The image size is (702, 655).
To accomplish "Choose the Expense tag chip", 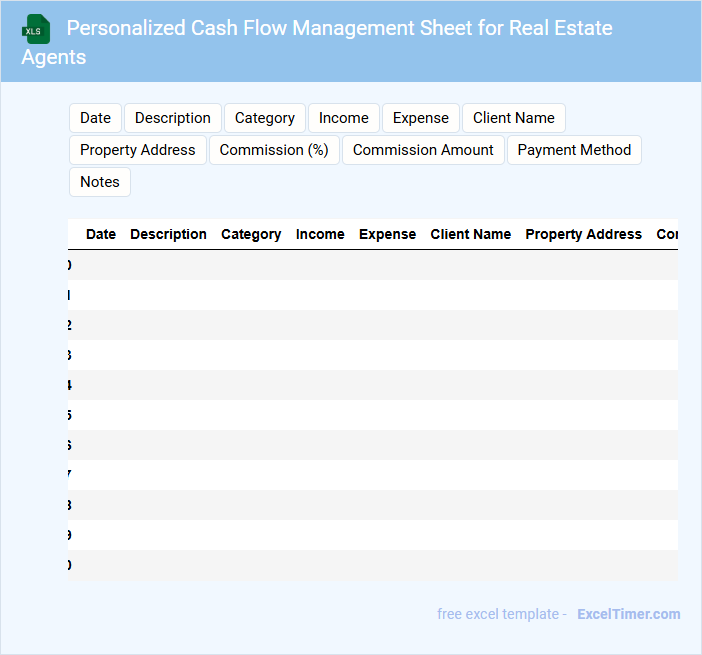I will coord(420,118).
